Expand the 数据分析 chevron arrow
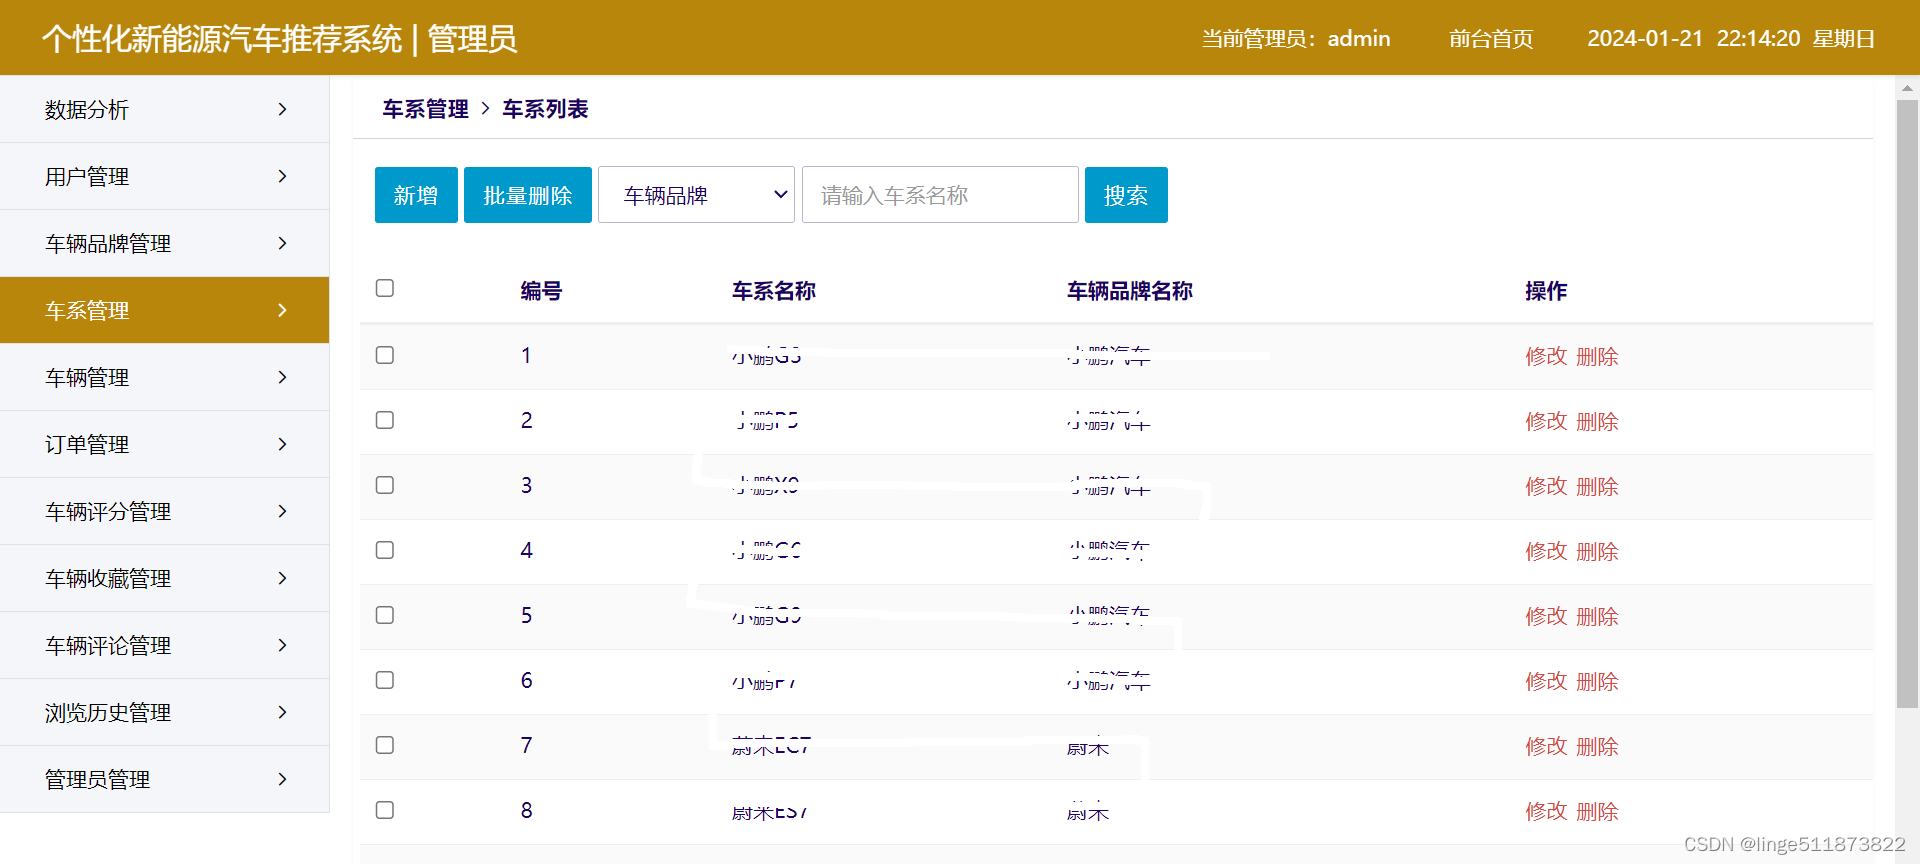 pyautogui.click(x=282, y=109)
